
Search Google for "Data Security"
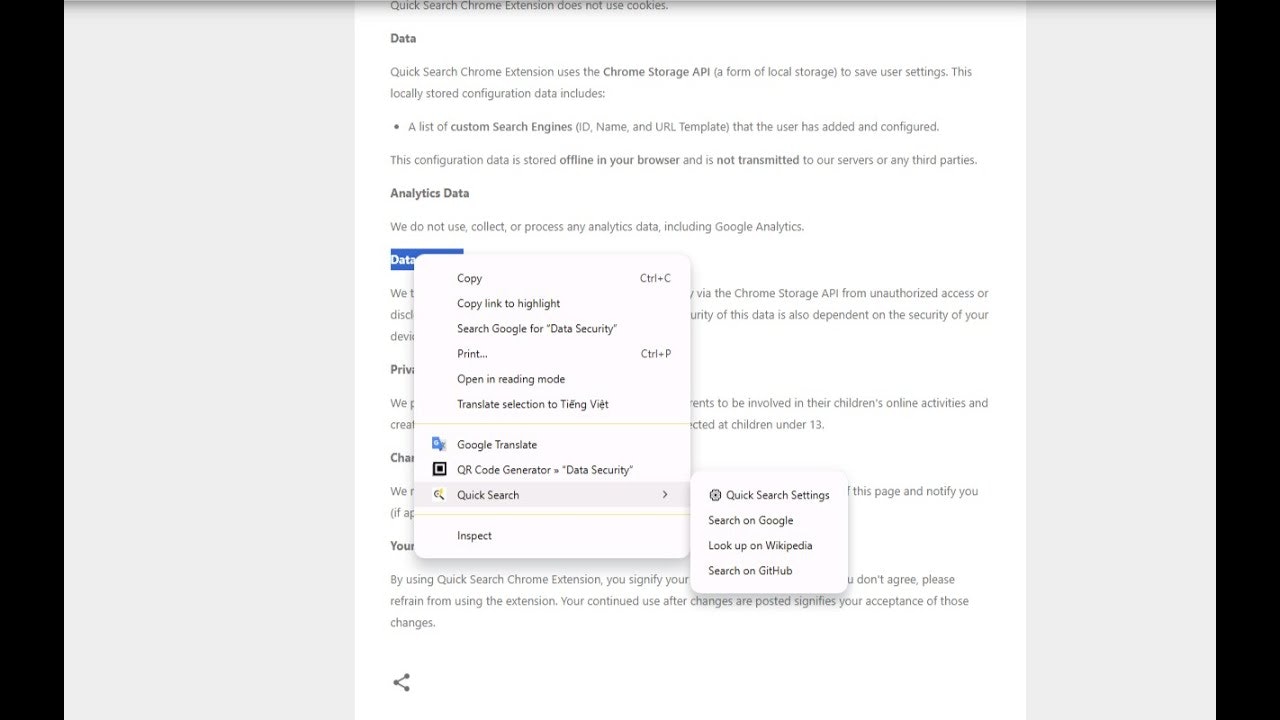point(552,328)
